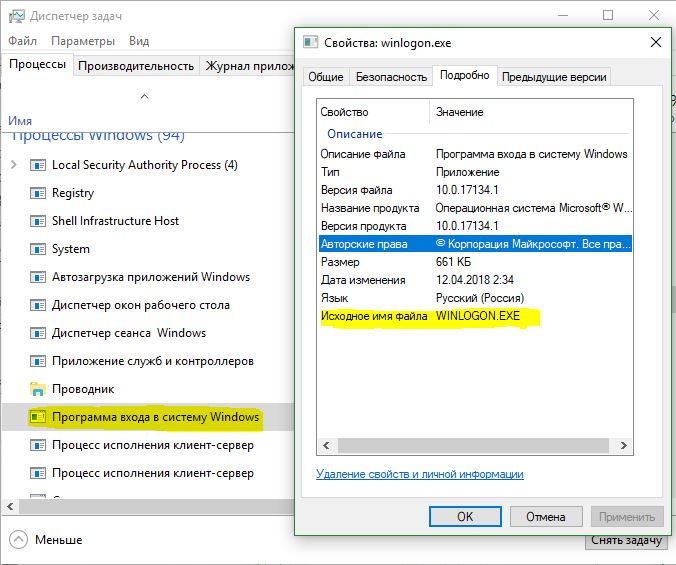
Task: Select the Размер 661 КБ row
Action: [475, 262]
